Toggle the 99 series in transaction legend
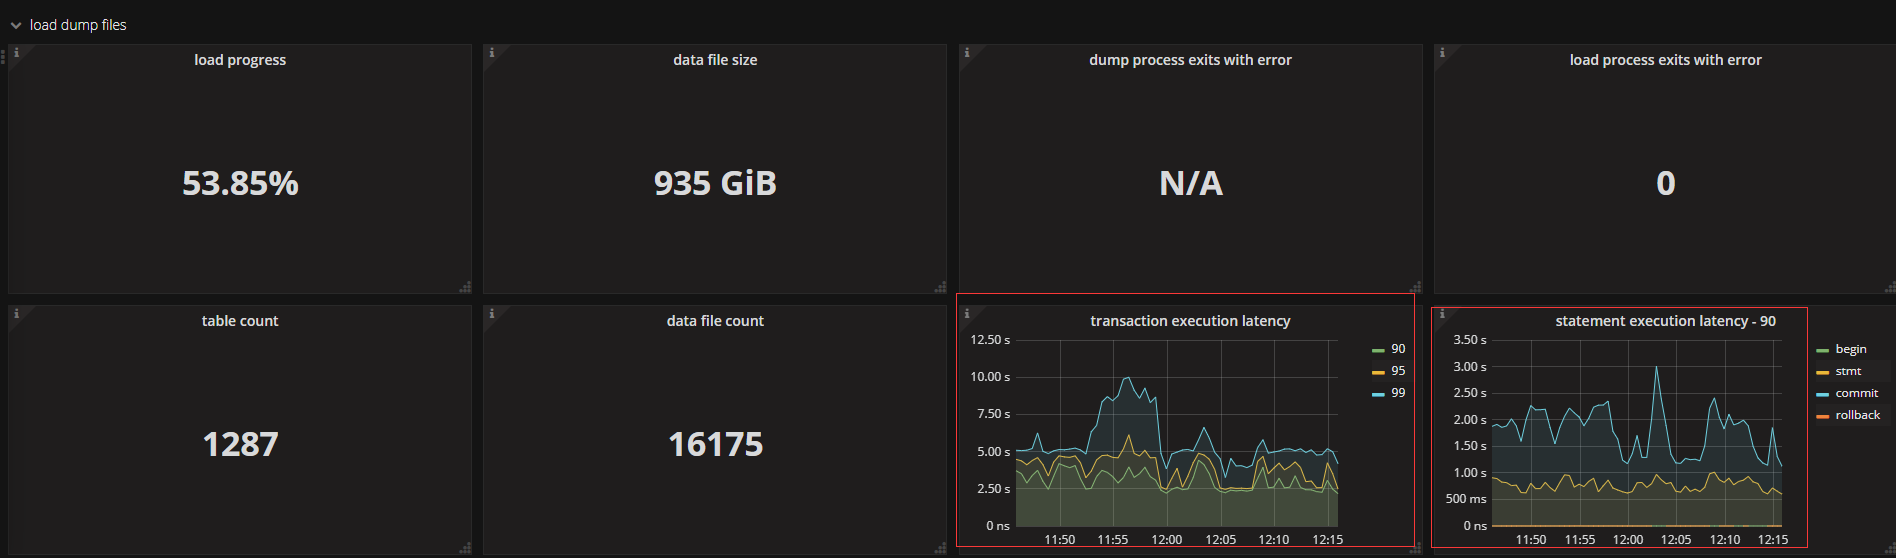 (x=1397, y=393)
